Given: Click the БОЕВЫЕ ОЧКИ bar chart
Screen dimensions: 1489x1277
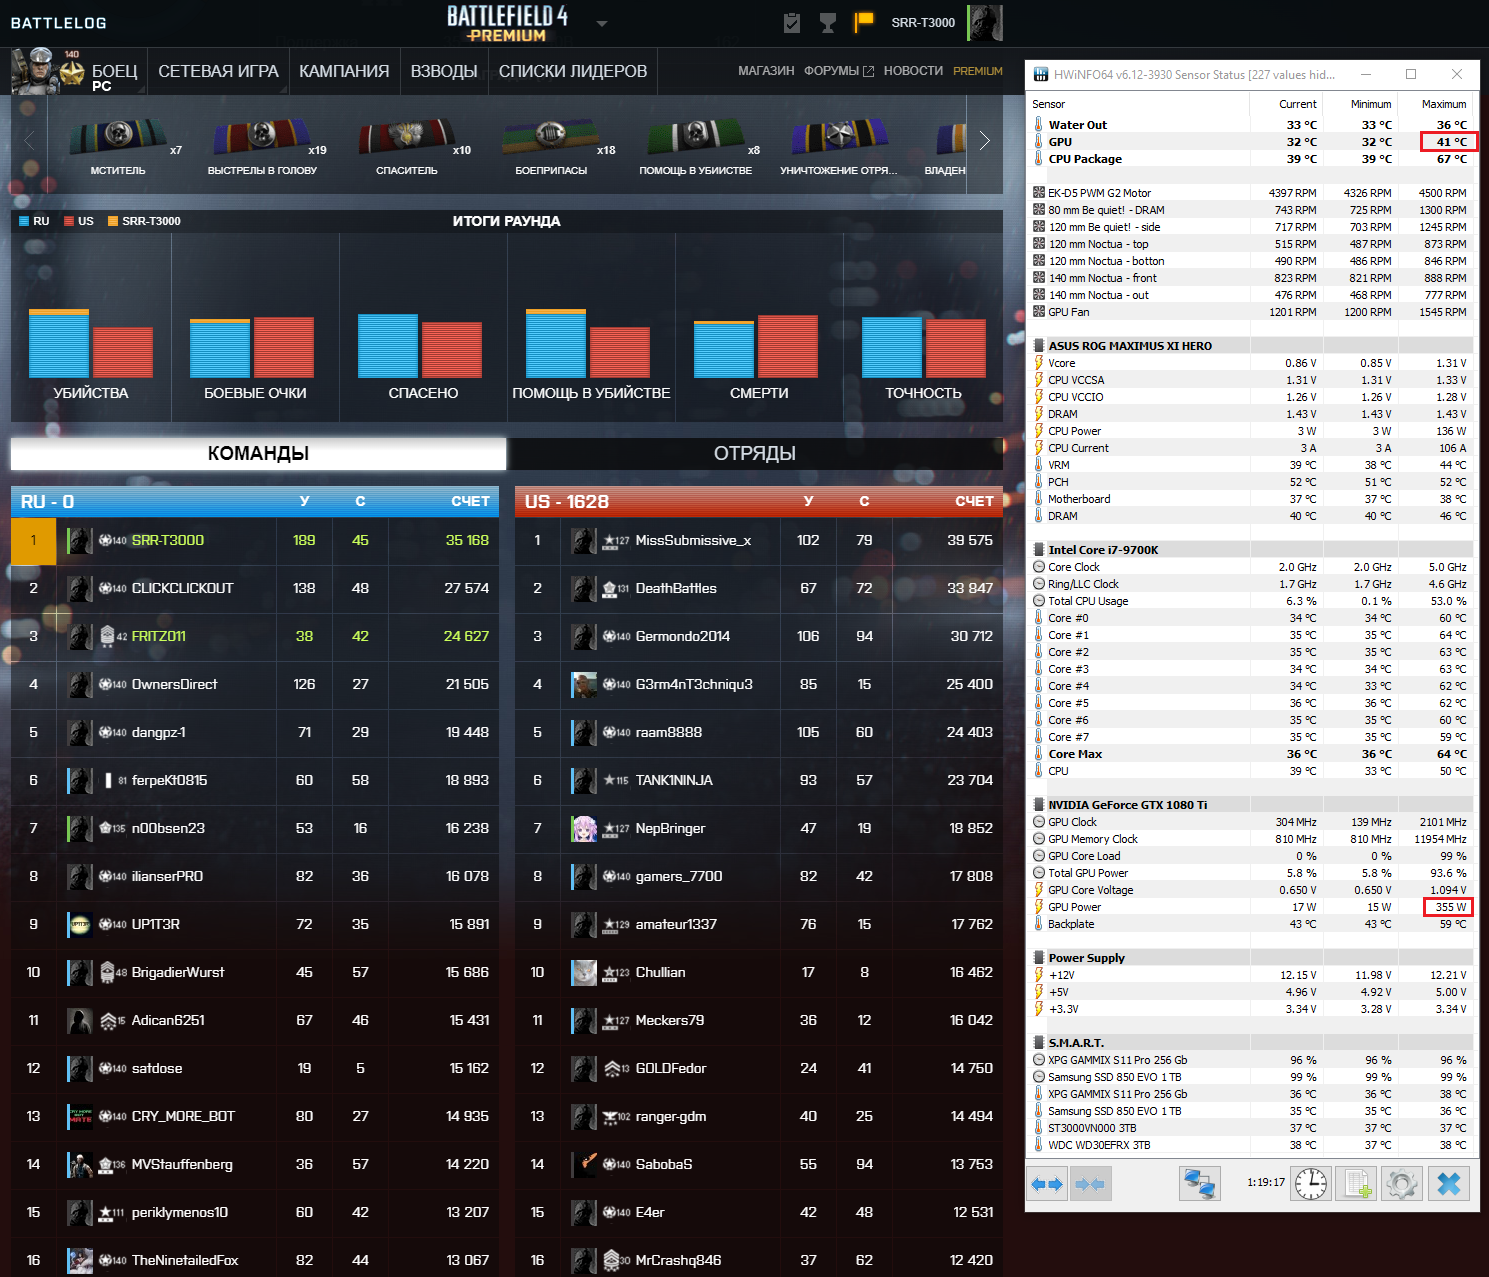Looking at the screenshot, I should click(x=252, y=346).
